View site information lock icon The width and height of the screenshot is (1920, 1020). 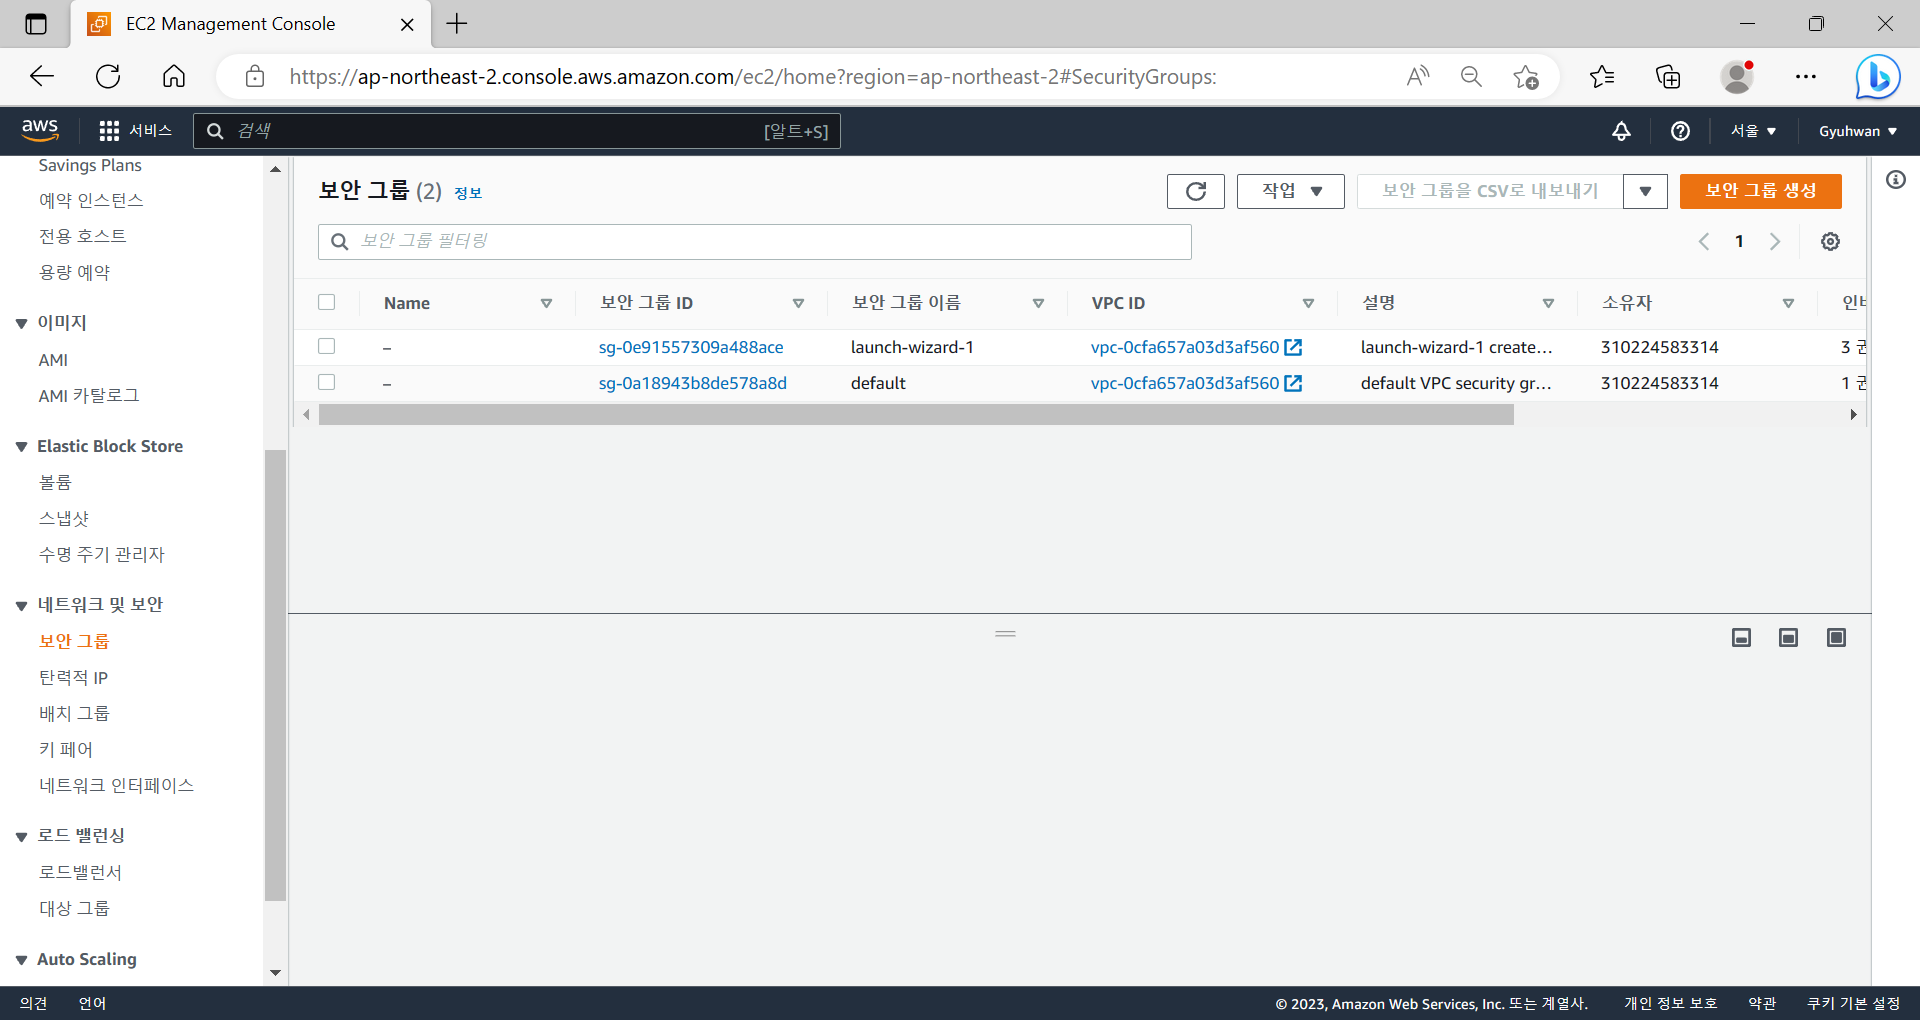tap(255, 76)
